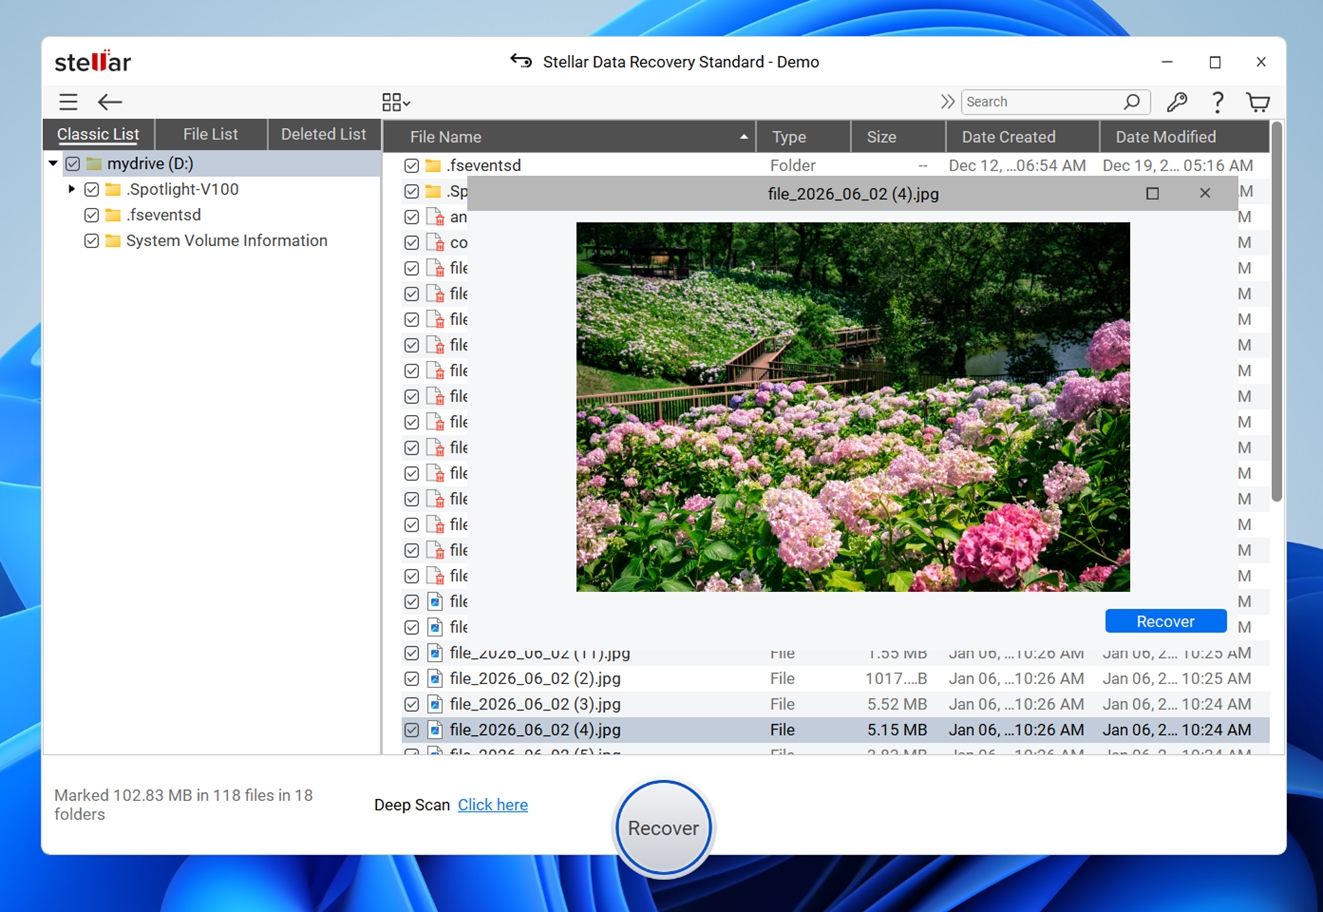
Task: Click the search magnifier icon
Action: tap(1130, 101)
